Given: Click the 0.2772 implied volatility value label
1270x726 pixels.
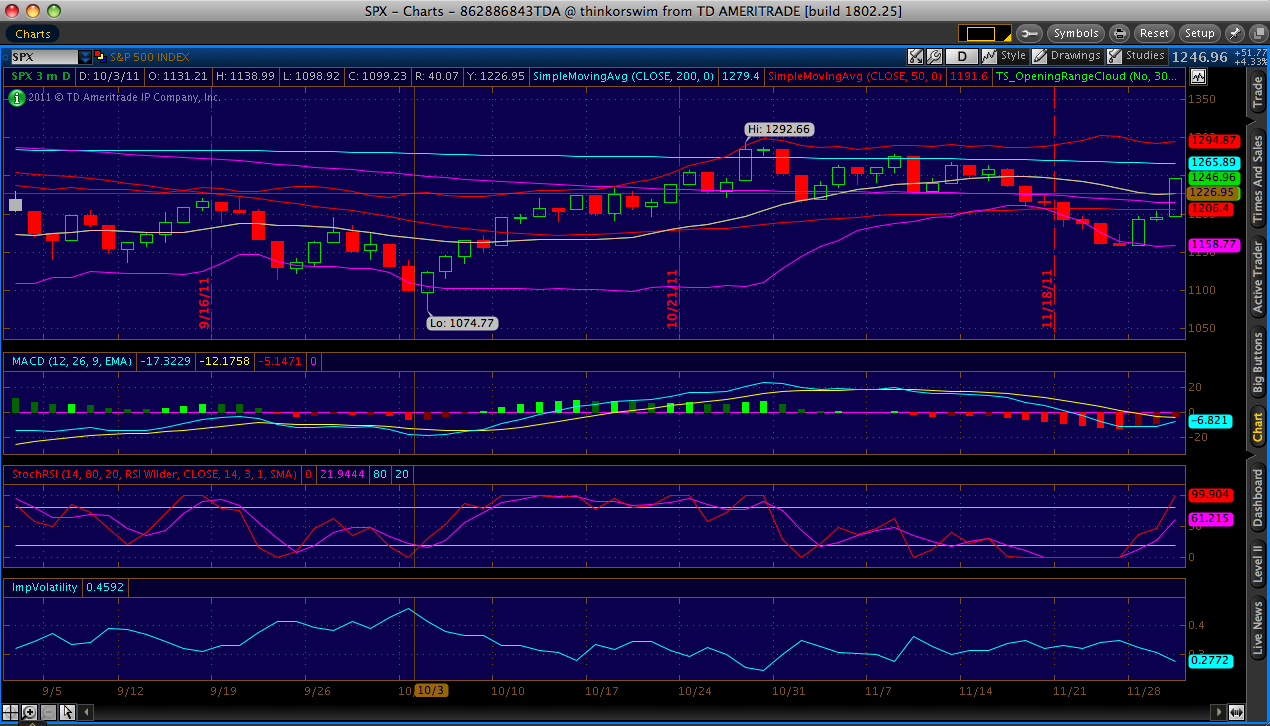Looking at the screenshot, I should 1210,660.
